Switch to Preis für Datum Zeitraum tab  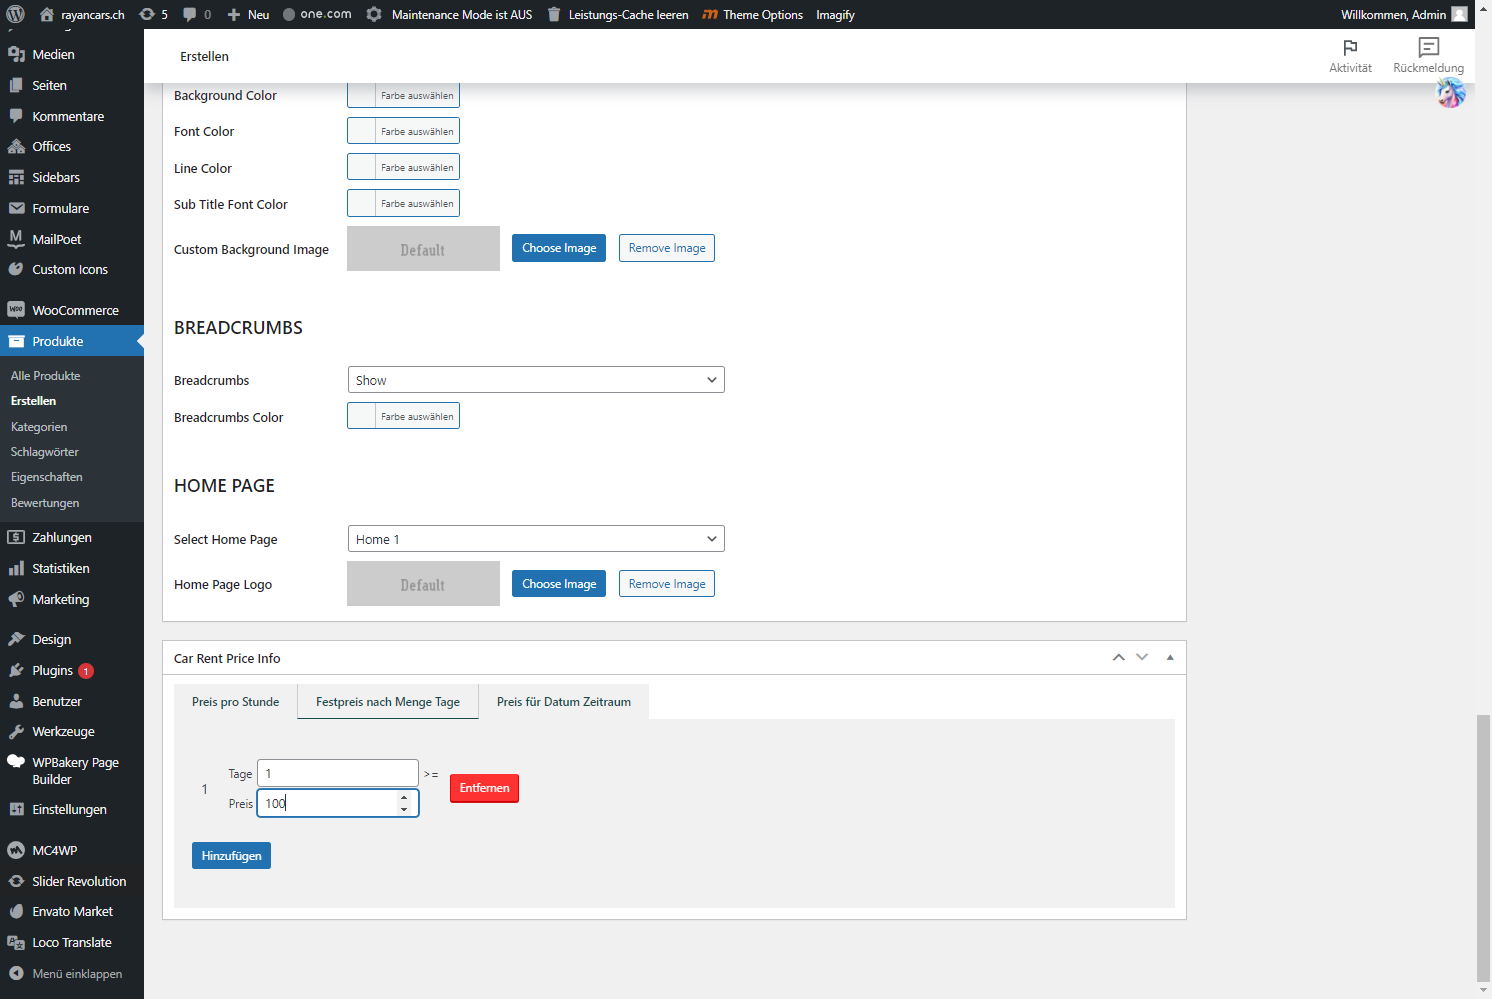[x=564, y=702]
